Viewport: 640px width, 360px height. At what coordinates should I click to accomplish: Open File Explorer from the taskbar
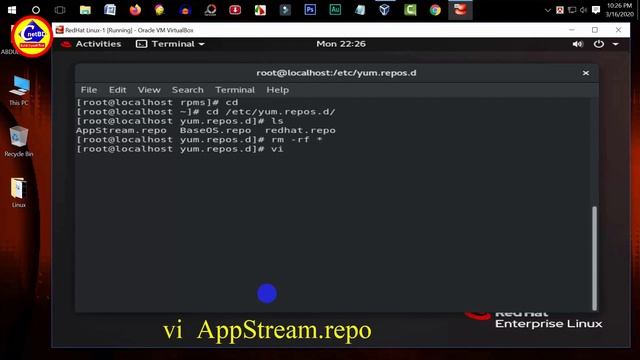click(x=85, y=10)
